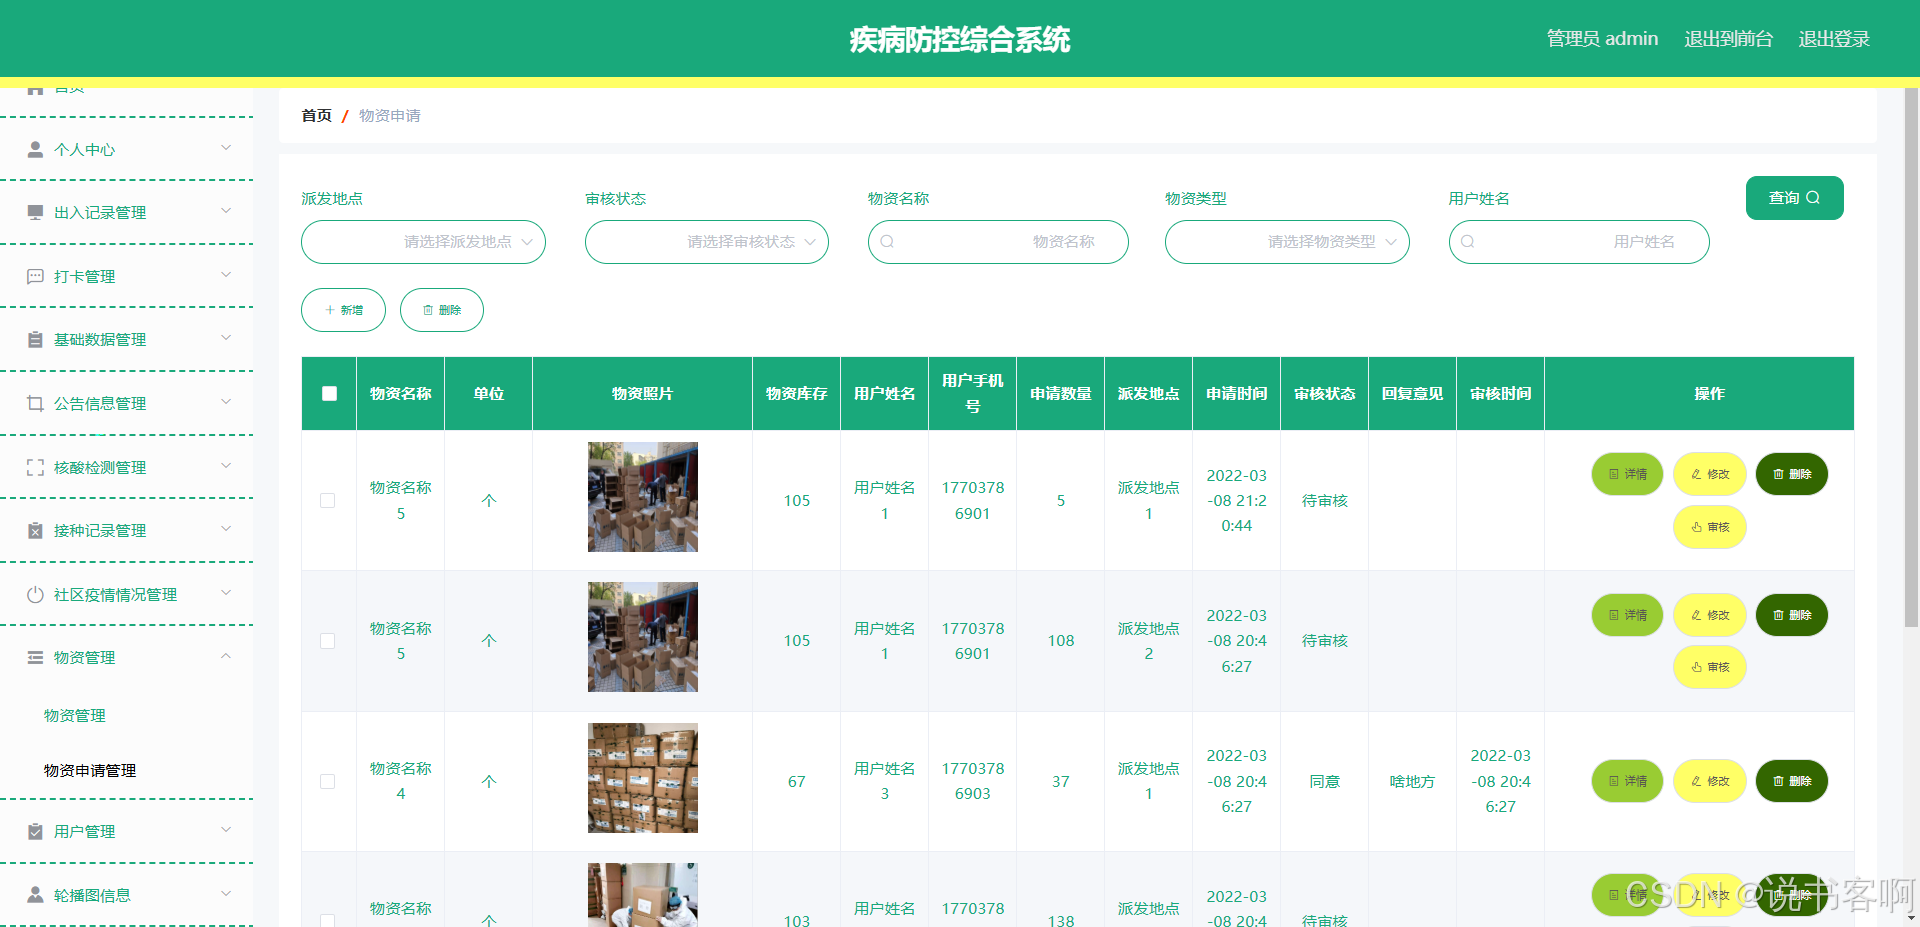Expand the 打卡管理 menu chevron
Viewport: 1920px width, 927px height.
click(226, 275)
